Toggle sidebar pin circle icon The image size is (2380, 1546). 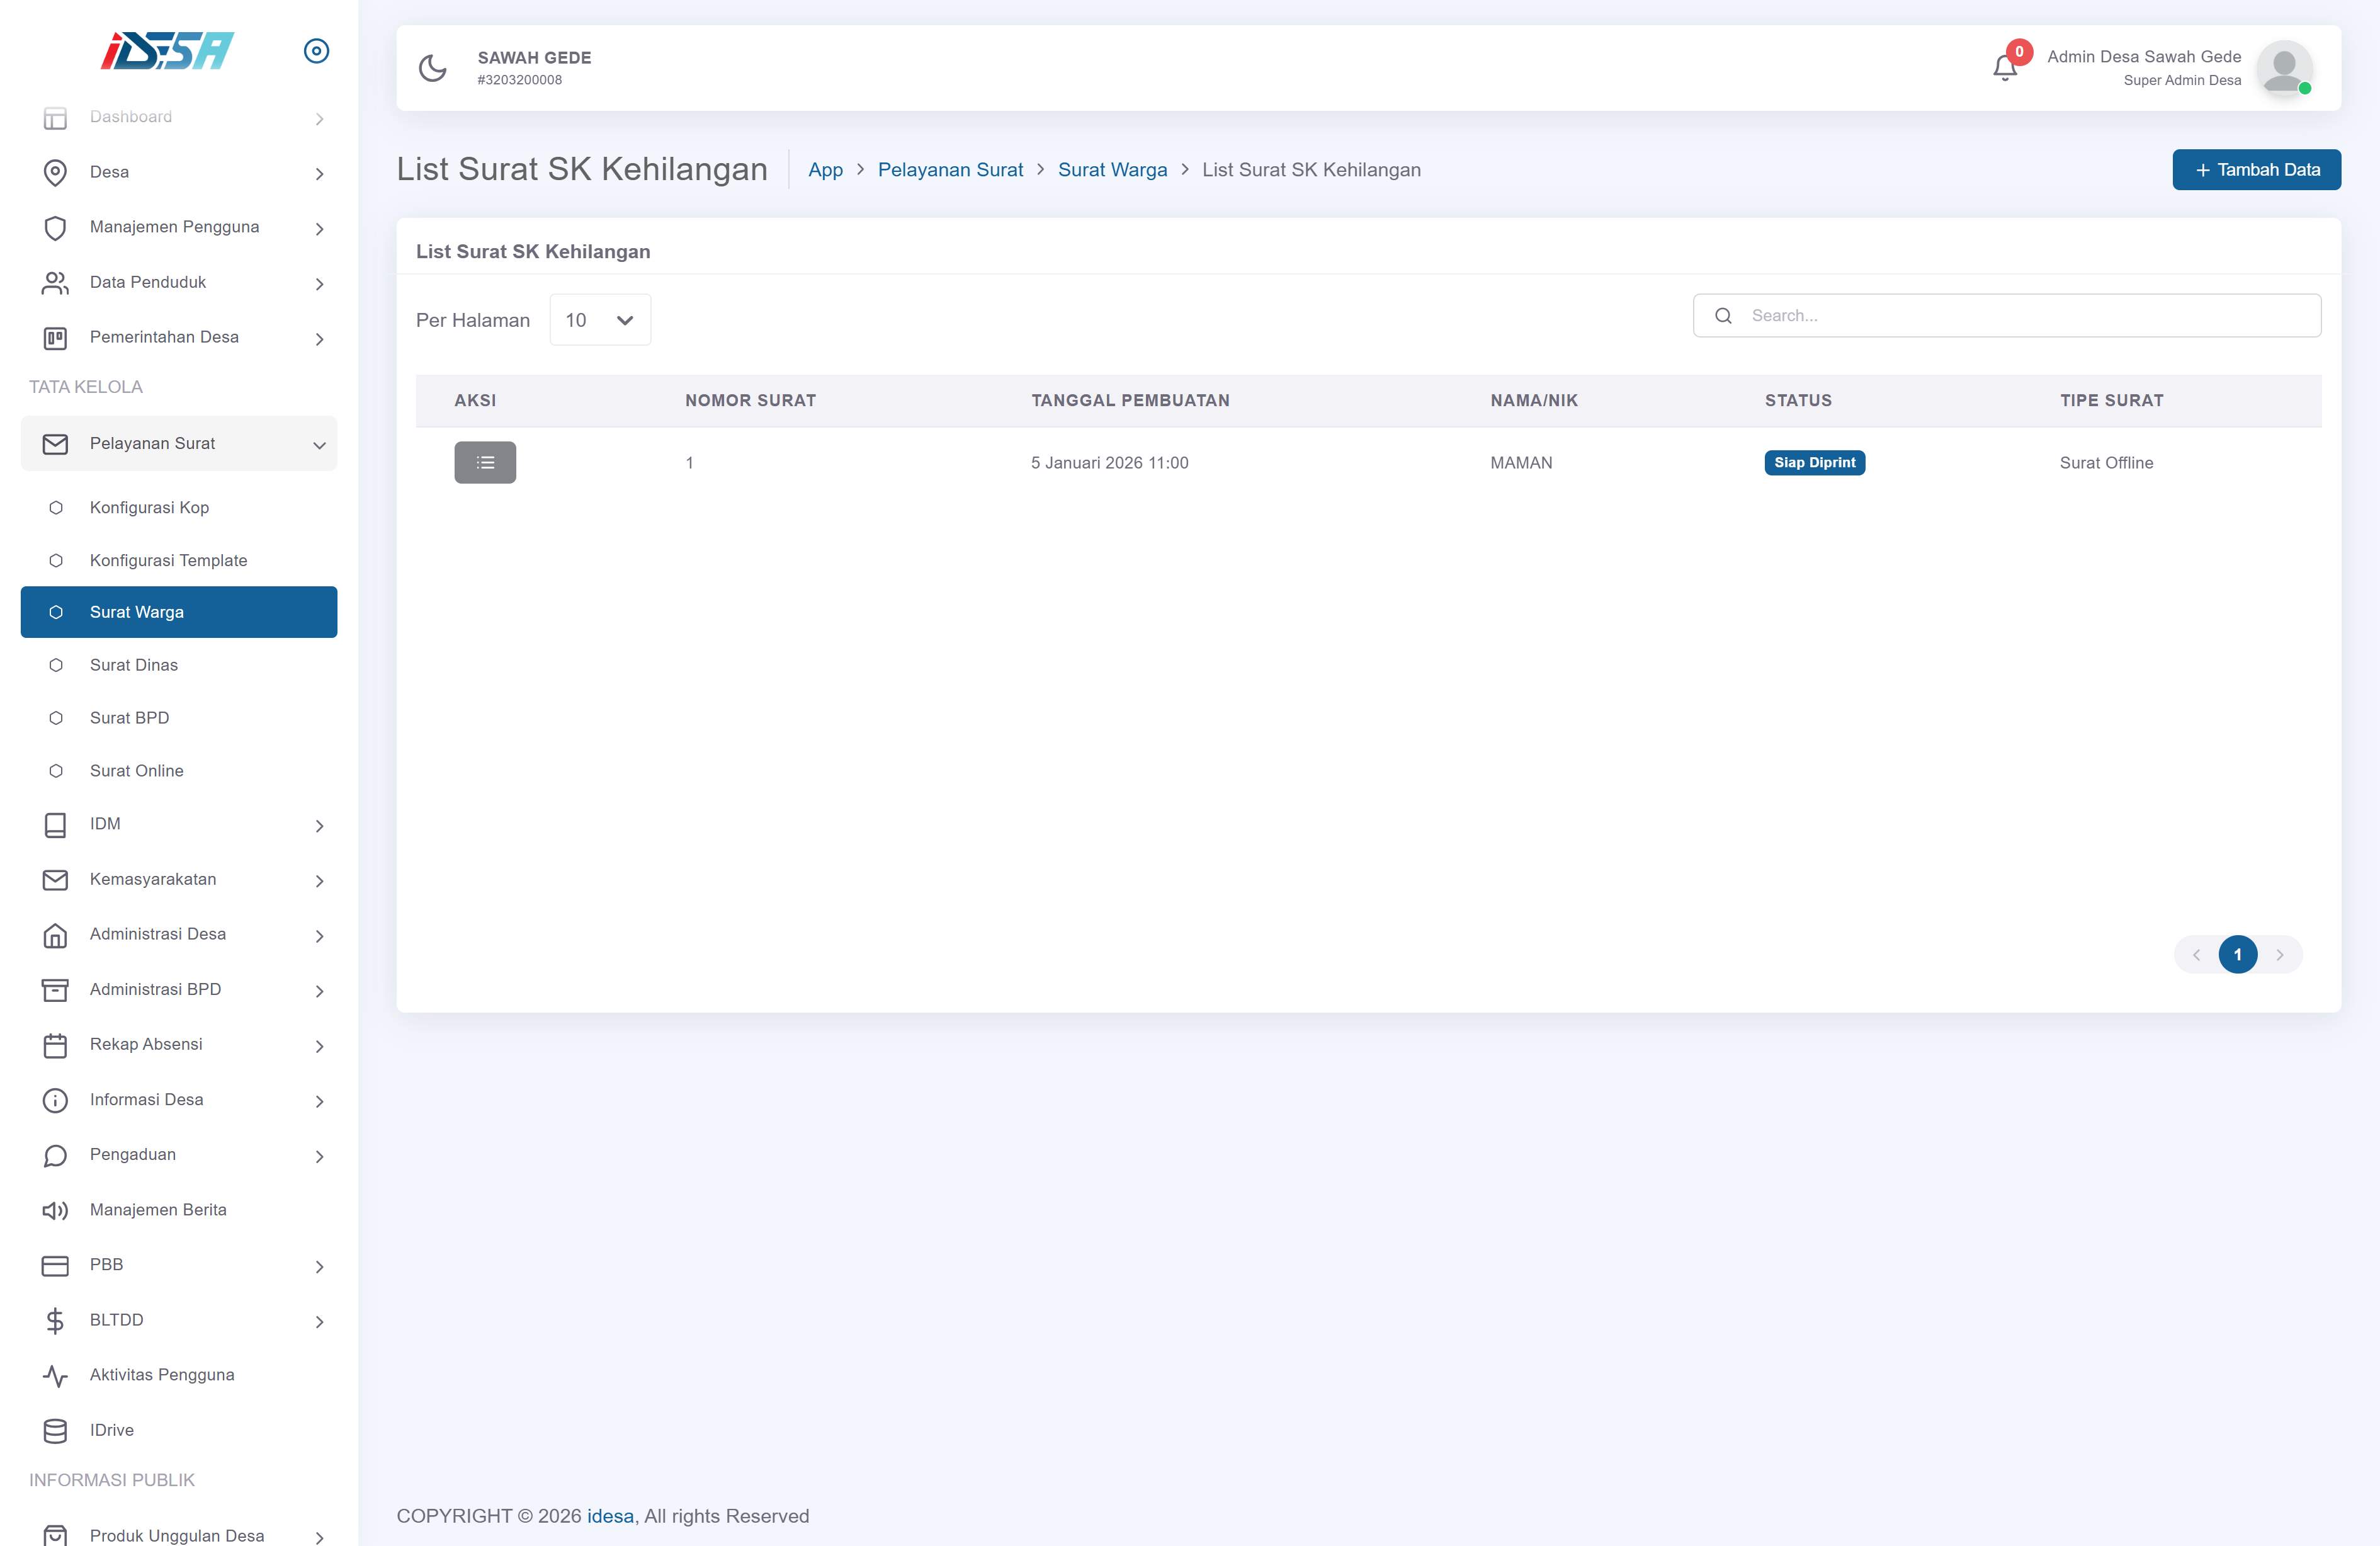[316, 51]
